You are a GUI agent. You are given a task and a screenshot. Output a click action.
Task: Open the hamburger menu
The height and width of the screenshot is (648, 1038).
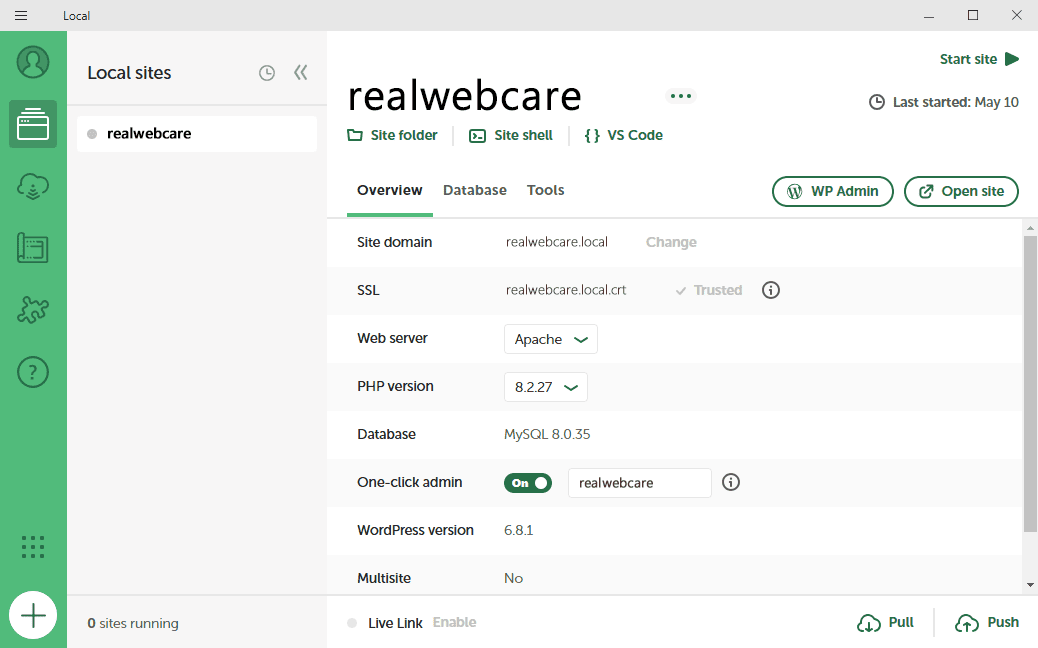coord(21,15)
